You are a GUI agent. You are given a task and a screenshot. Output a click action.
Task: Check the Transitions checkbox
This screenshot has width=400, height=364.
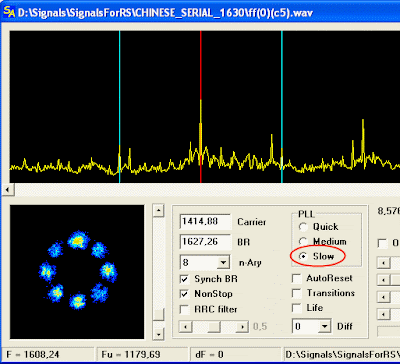296,293
